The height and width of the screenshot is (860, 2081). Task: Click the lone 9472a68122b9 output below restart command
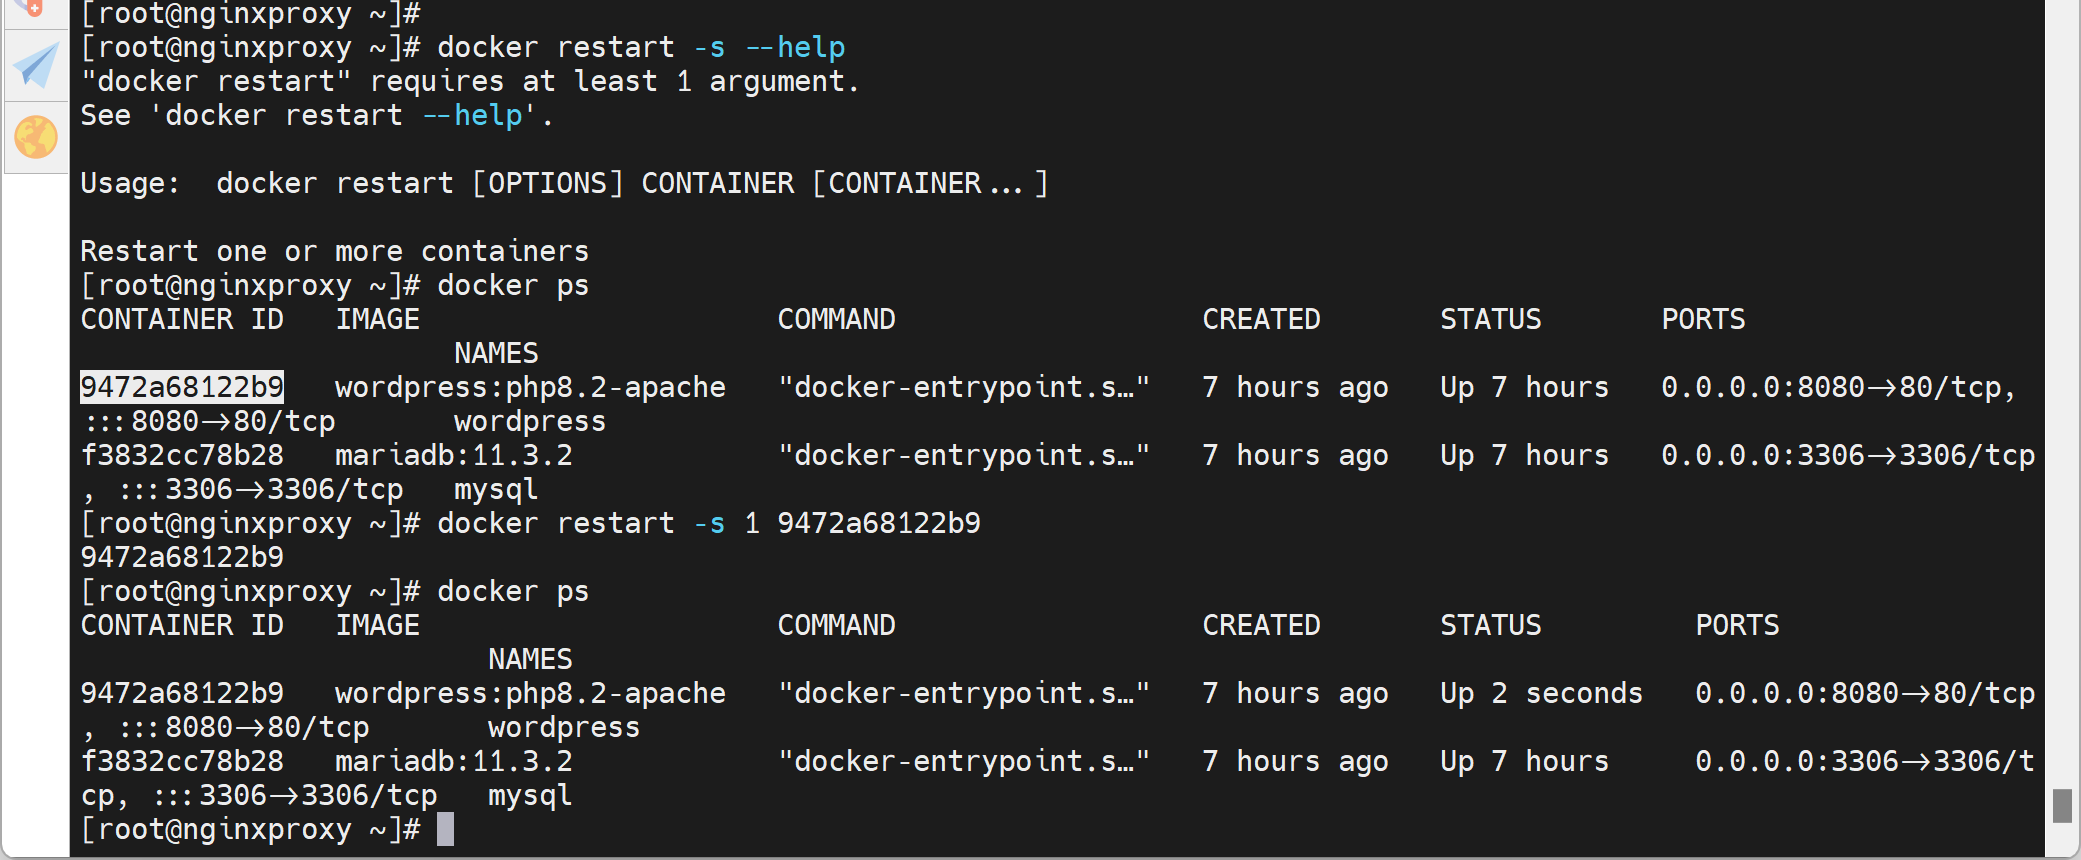coord(182,557)
